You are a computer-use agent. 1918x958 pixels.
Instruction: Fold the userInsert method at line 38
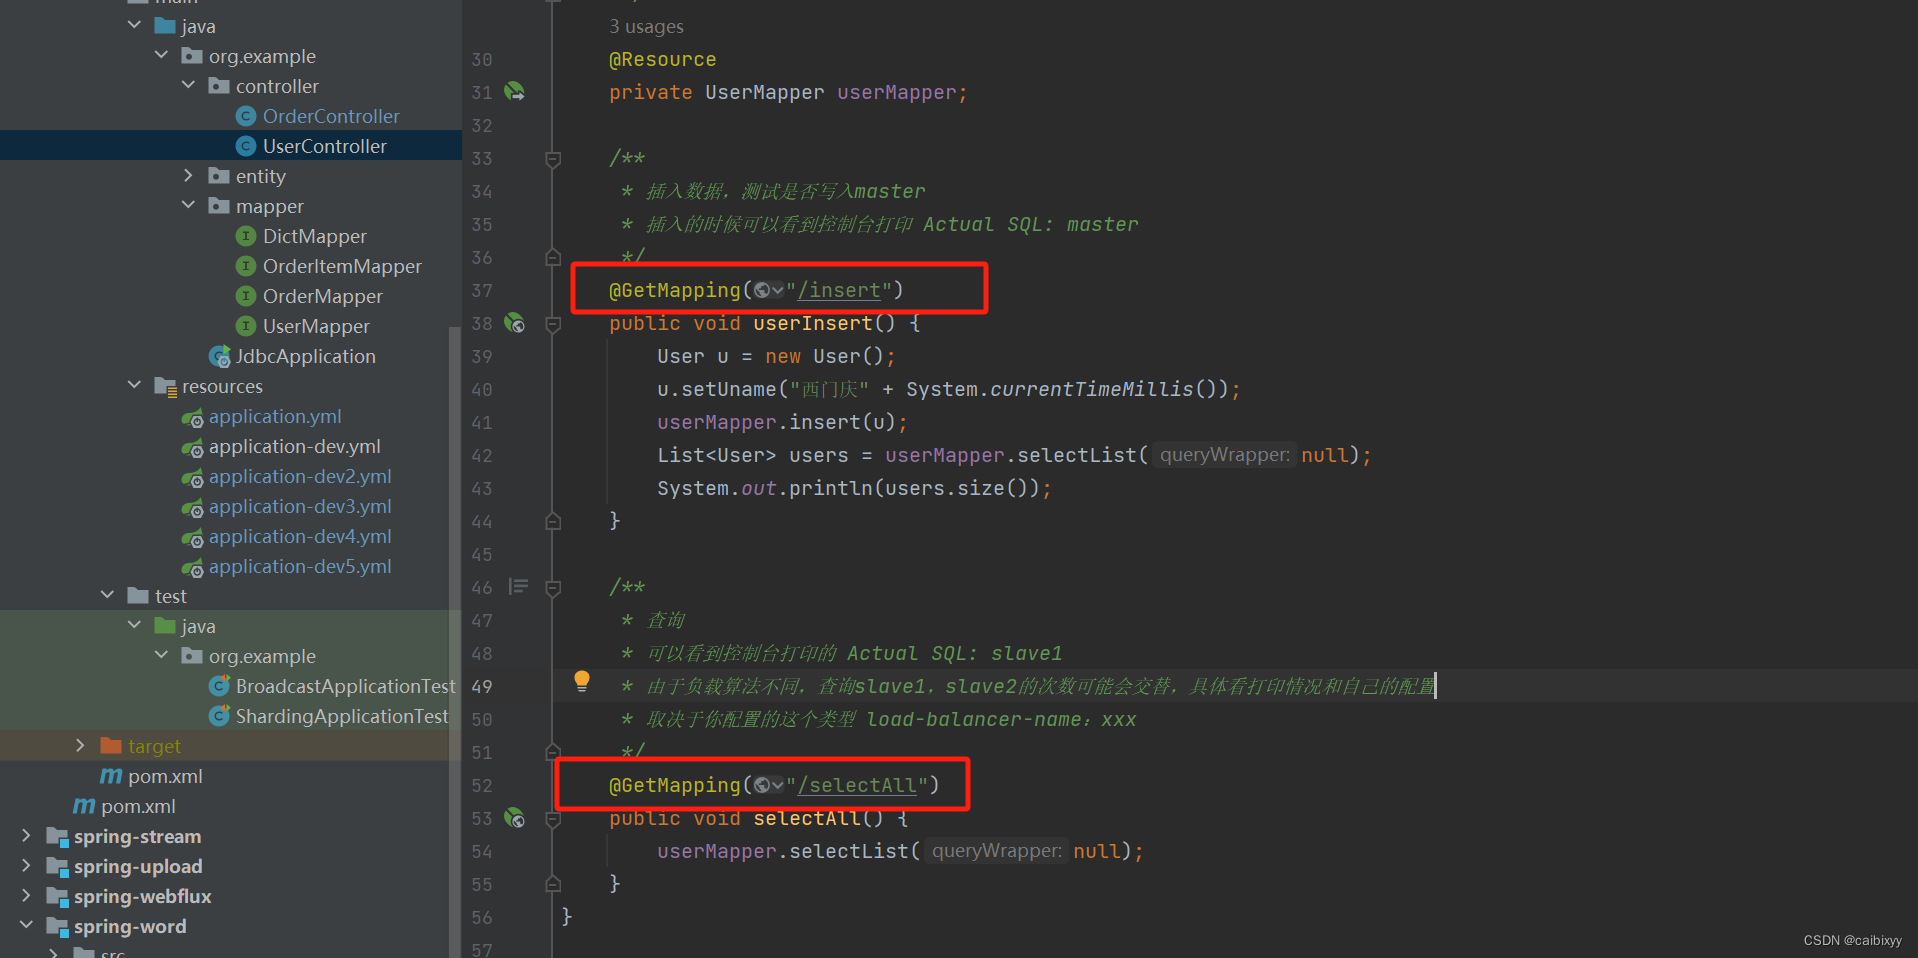[553, 324]
